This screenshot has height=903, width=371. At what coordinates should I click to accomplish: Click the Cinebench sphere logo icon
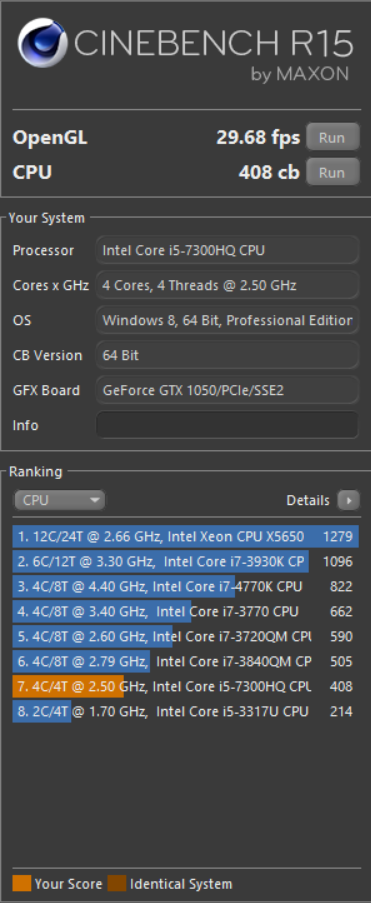pos(42,43)
